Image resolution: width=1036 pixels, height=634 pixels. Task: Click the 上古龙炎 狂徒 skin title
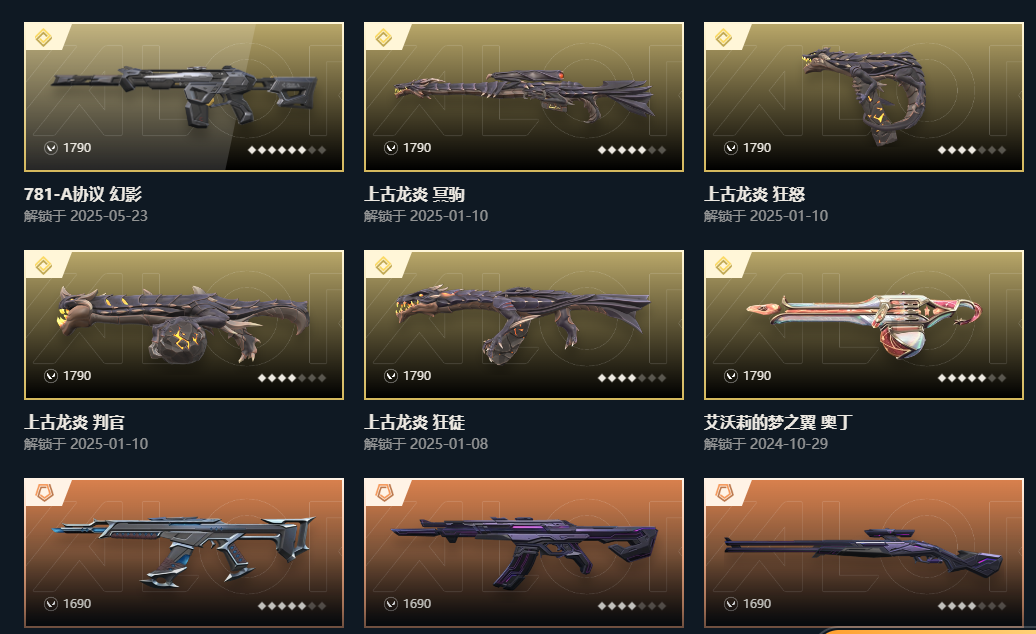(x=414, y=422)
